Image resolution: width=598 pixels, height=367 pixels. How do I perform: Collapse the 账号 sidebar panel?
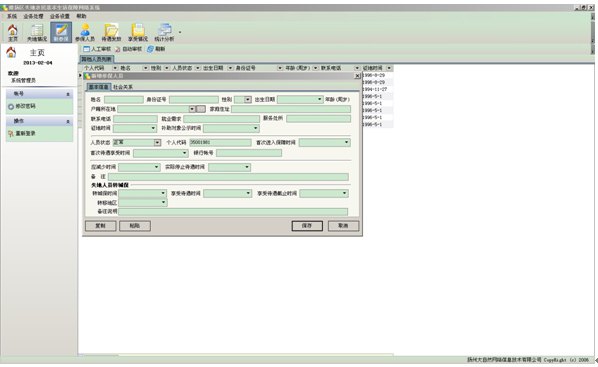pyautogui.click(x=68, y=94)
